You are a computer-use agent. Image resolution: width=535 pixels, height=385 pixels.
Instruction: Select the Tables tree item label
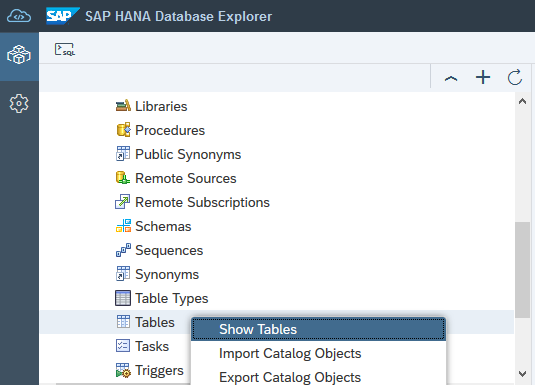tap(155, 323)
